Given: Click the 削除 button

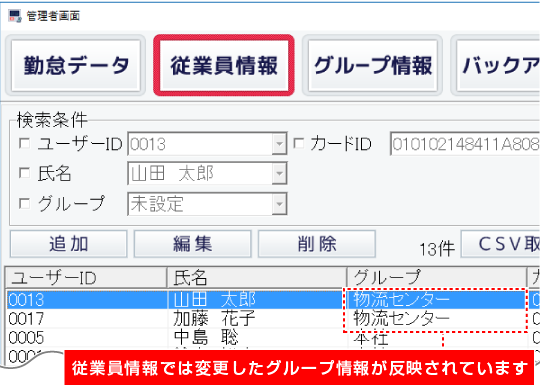Looking at the screenshot, I should [x=317, y=244].
